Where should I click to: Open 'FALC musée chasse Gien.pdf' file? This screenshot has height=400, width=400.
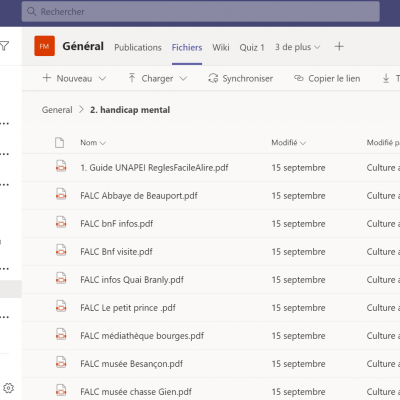[136, 391]
